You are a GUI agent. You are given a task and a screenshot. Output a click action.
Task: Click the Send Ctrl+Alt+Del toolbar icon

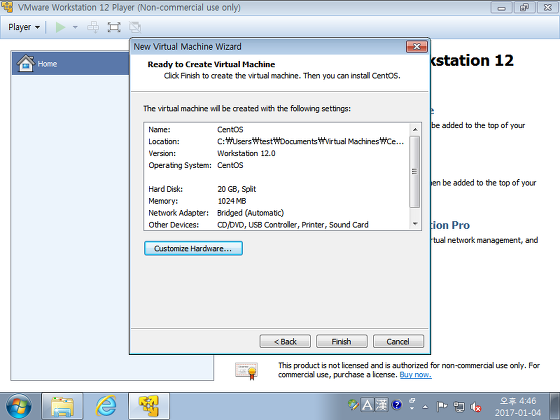tap(93, 27)
